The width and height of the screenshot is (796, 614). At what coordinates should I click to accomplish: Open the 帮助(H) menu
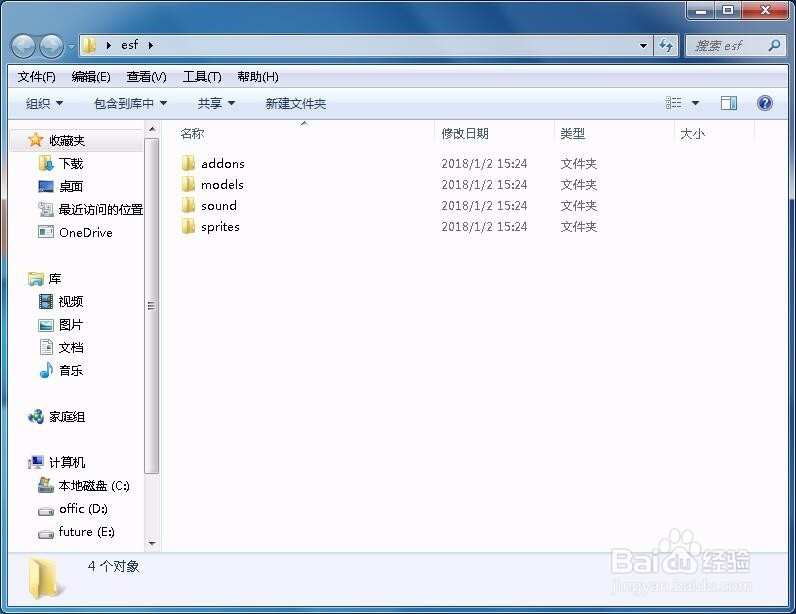coord(258,77)
